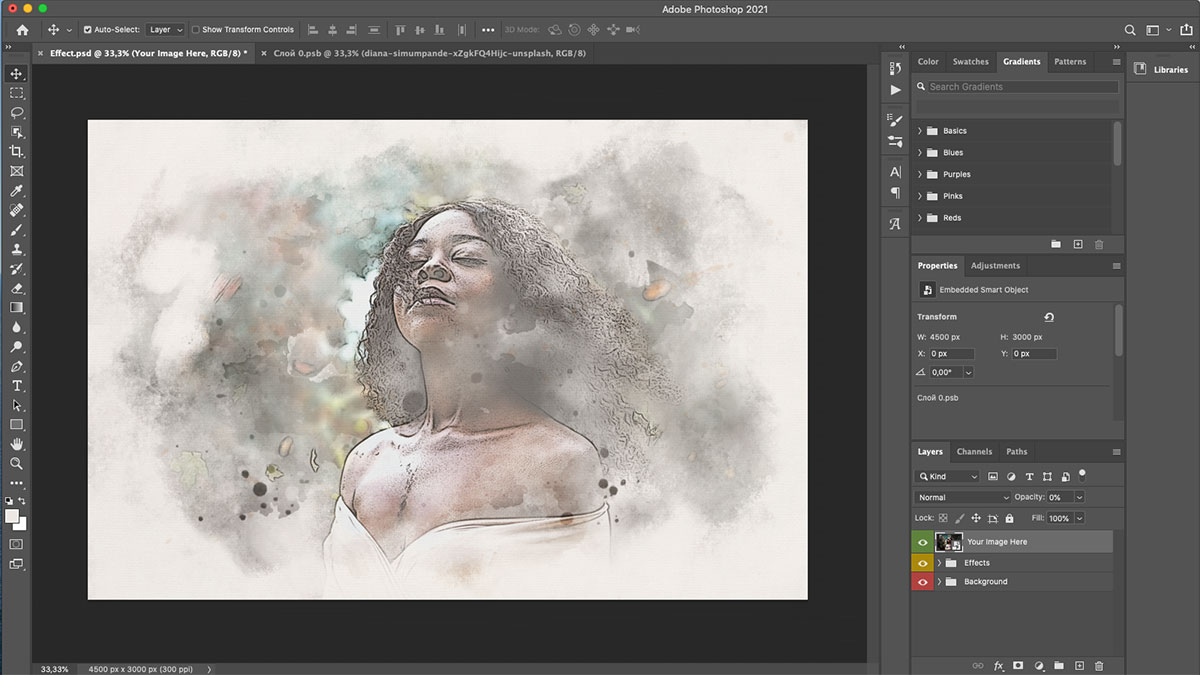Hide the Your Image Here layer
Viewport: 1200px width, 675px height.
(923, 542)
